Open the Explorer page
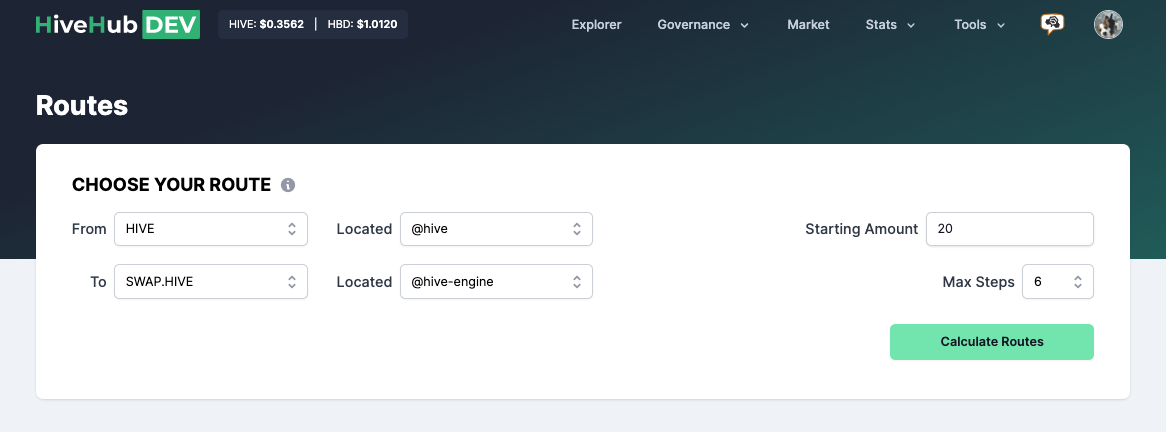This screenshot has height=432, width=1166. click(596, 25)
